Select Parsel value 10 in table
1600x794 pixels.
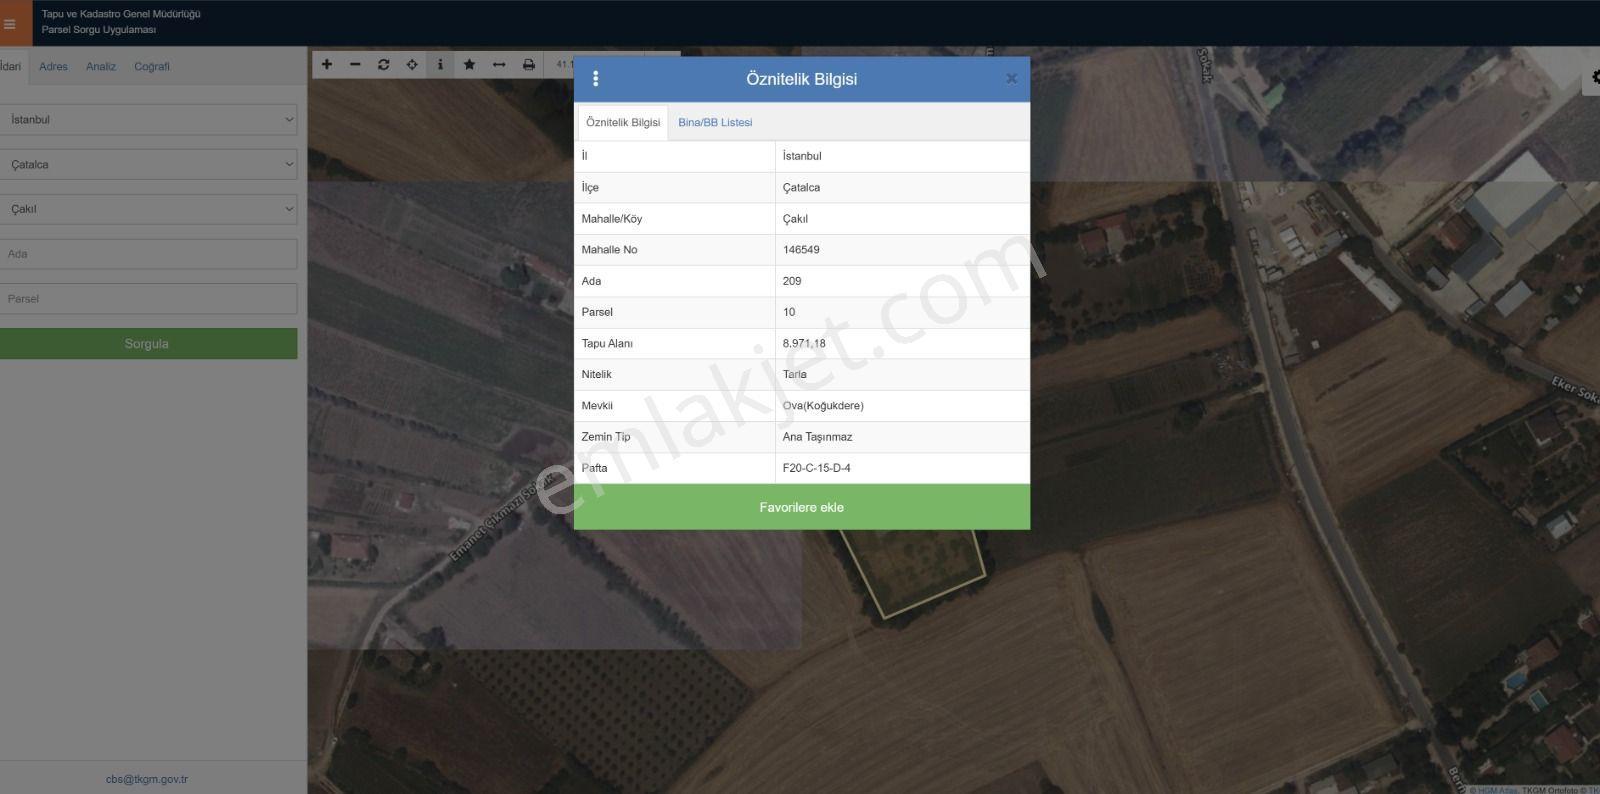(789, 312)
